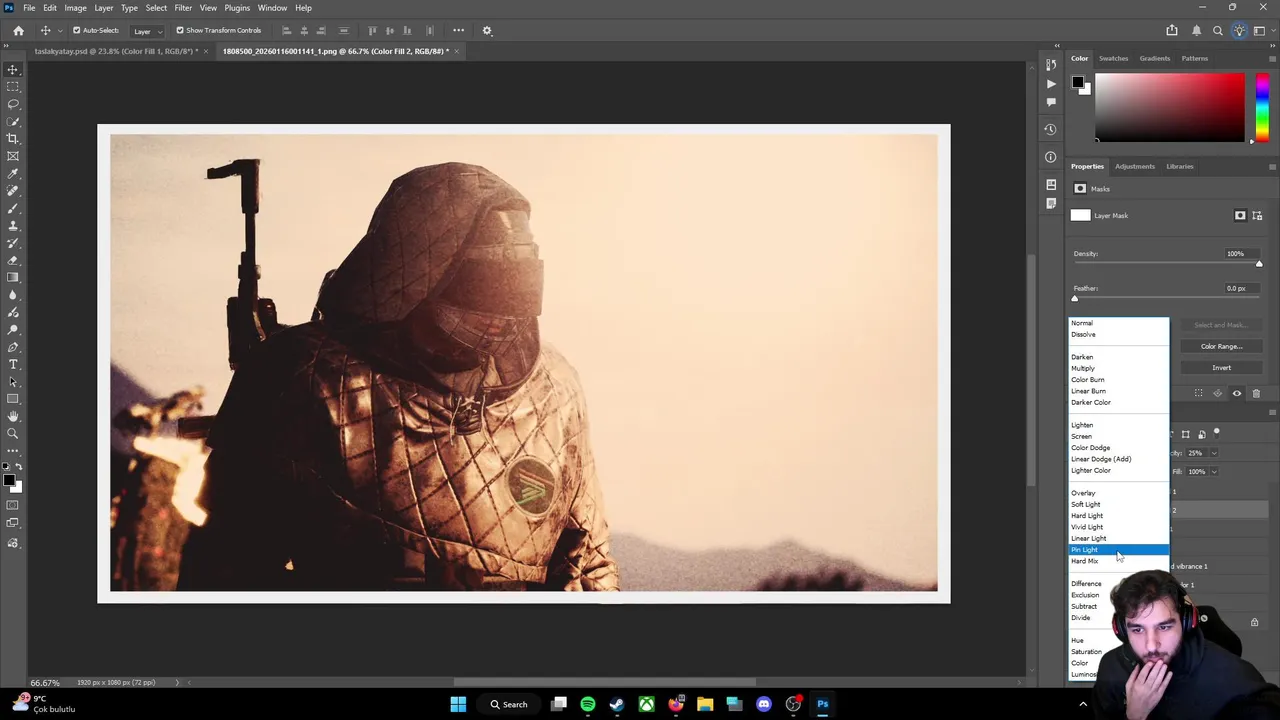The image size is (1280, 720).
Task: Open layer opacity 25% dropdown arrow
Action: [1214, 453]
